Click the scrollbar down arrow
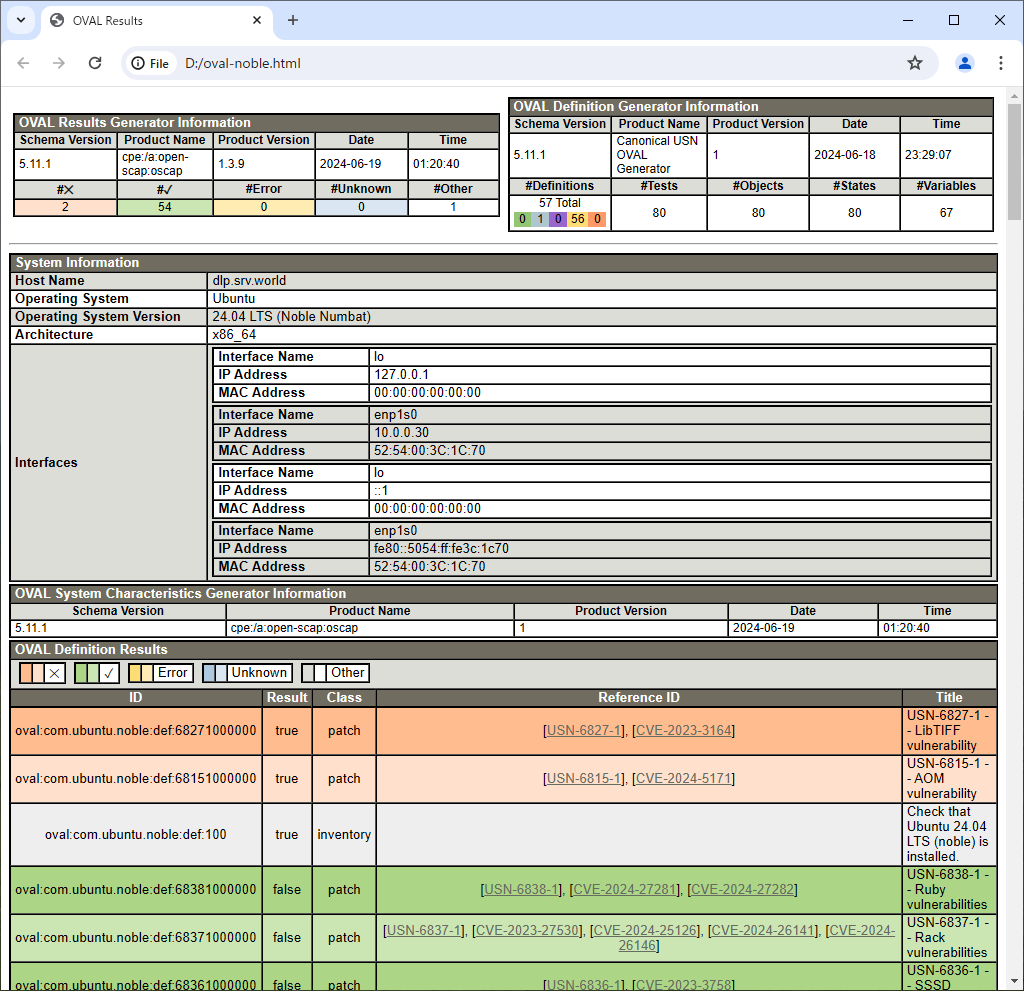 point(1014,981)
